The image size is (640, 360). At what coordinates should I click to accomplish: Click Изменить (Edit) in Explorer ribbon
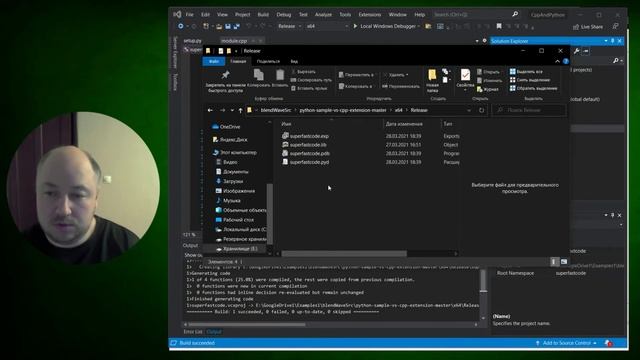[489, 80]
